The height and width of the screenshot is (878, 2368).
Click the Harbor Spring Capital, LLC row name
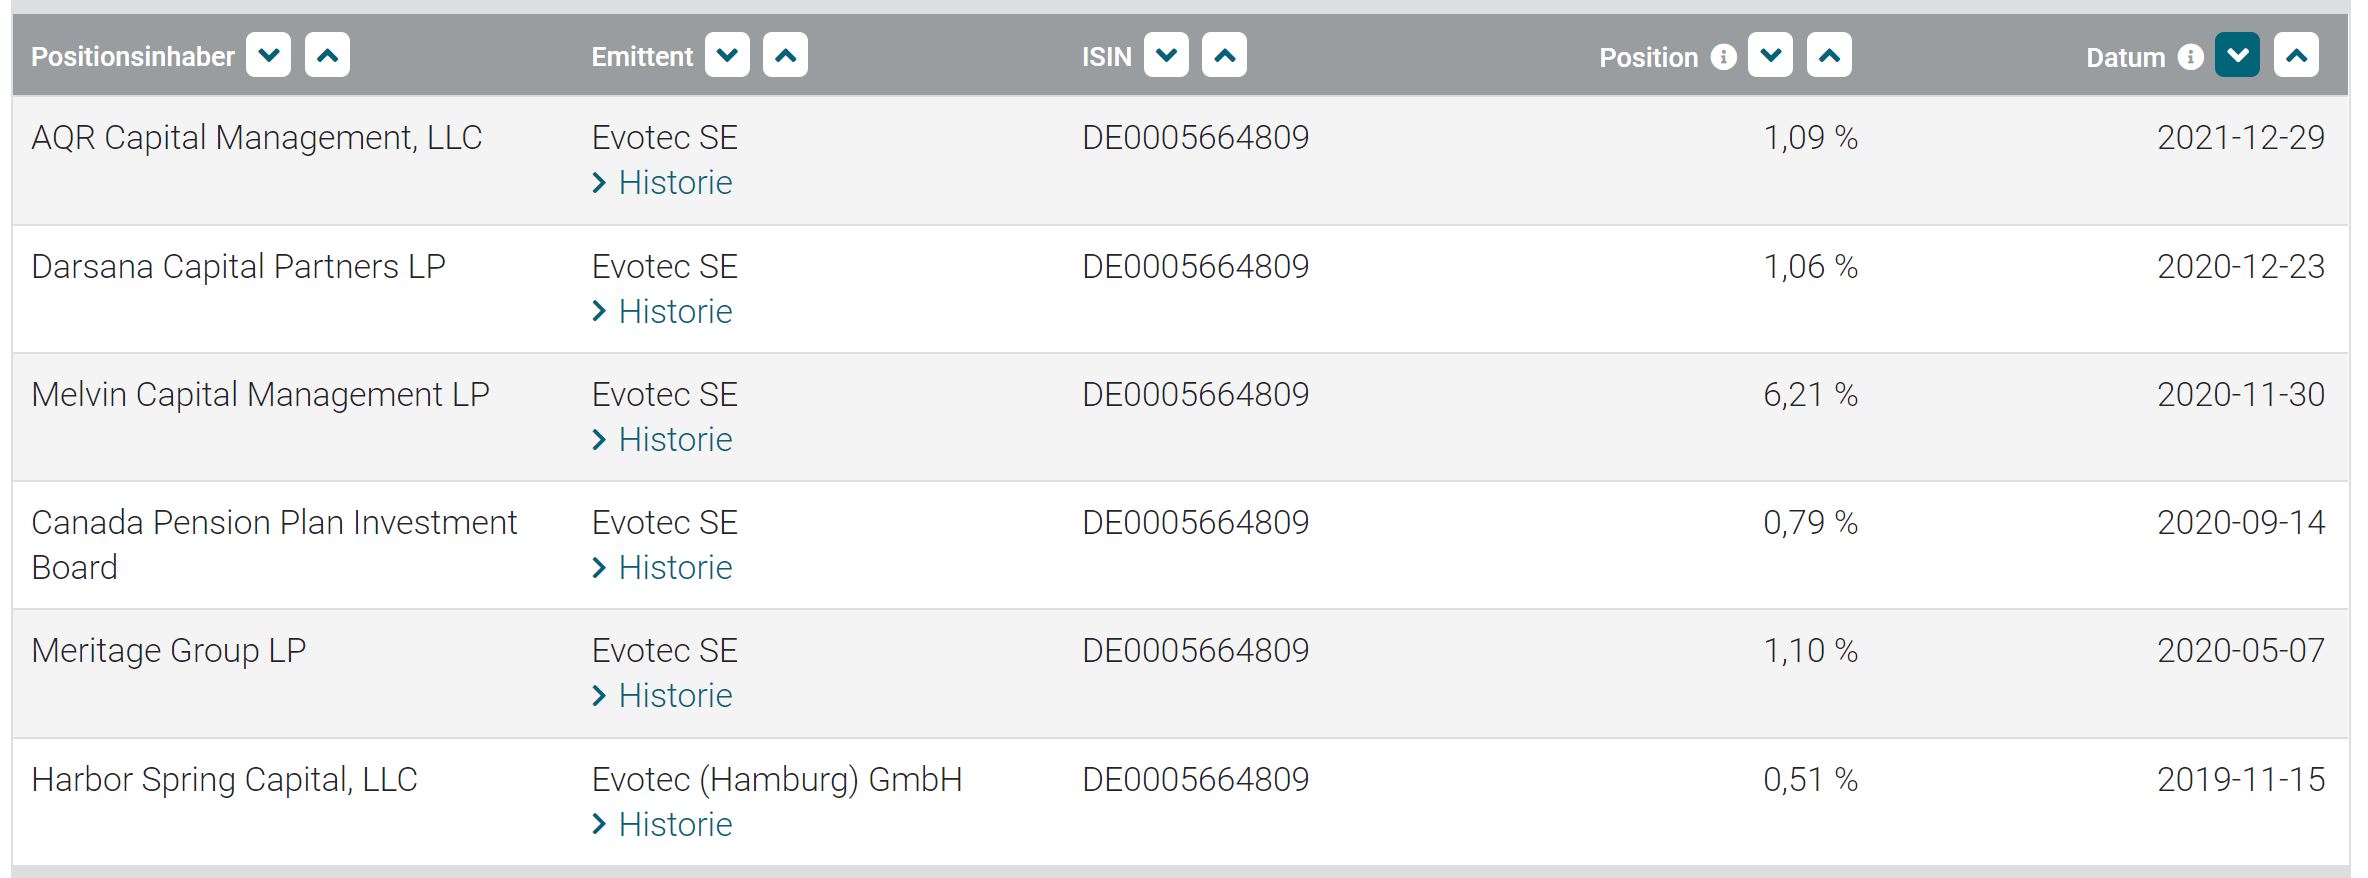click(224, 780)
